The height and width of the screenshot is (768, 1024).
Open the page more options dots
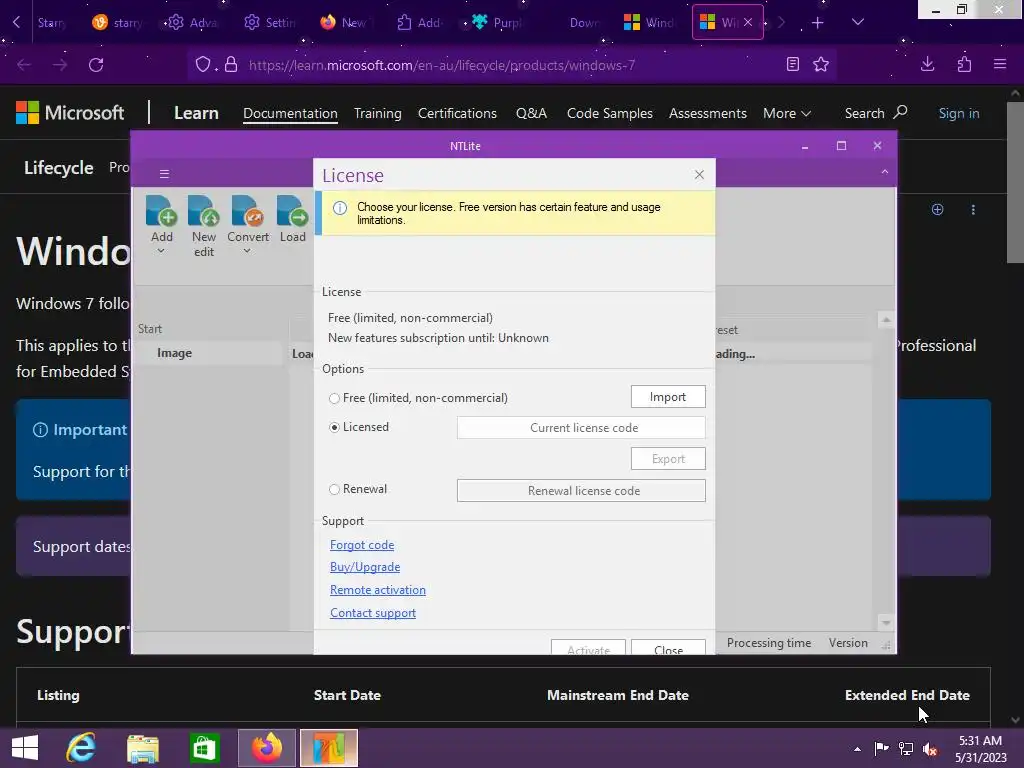(x=973, y=210)
